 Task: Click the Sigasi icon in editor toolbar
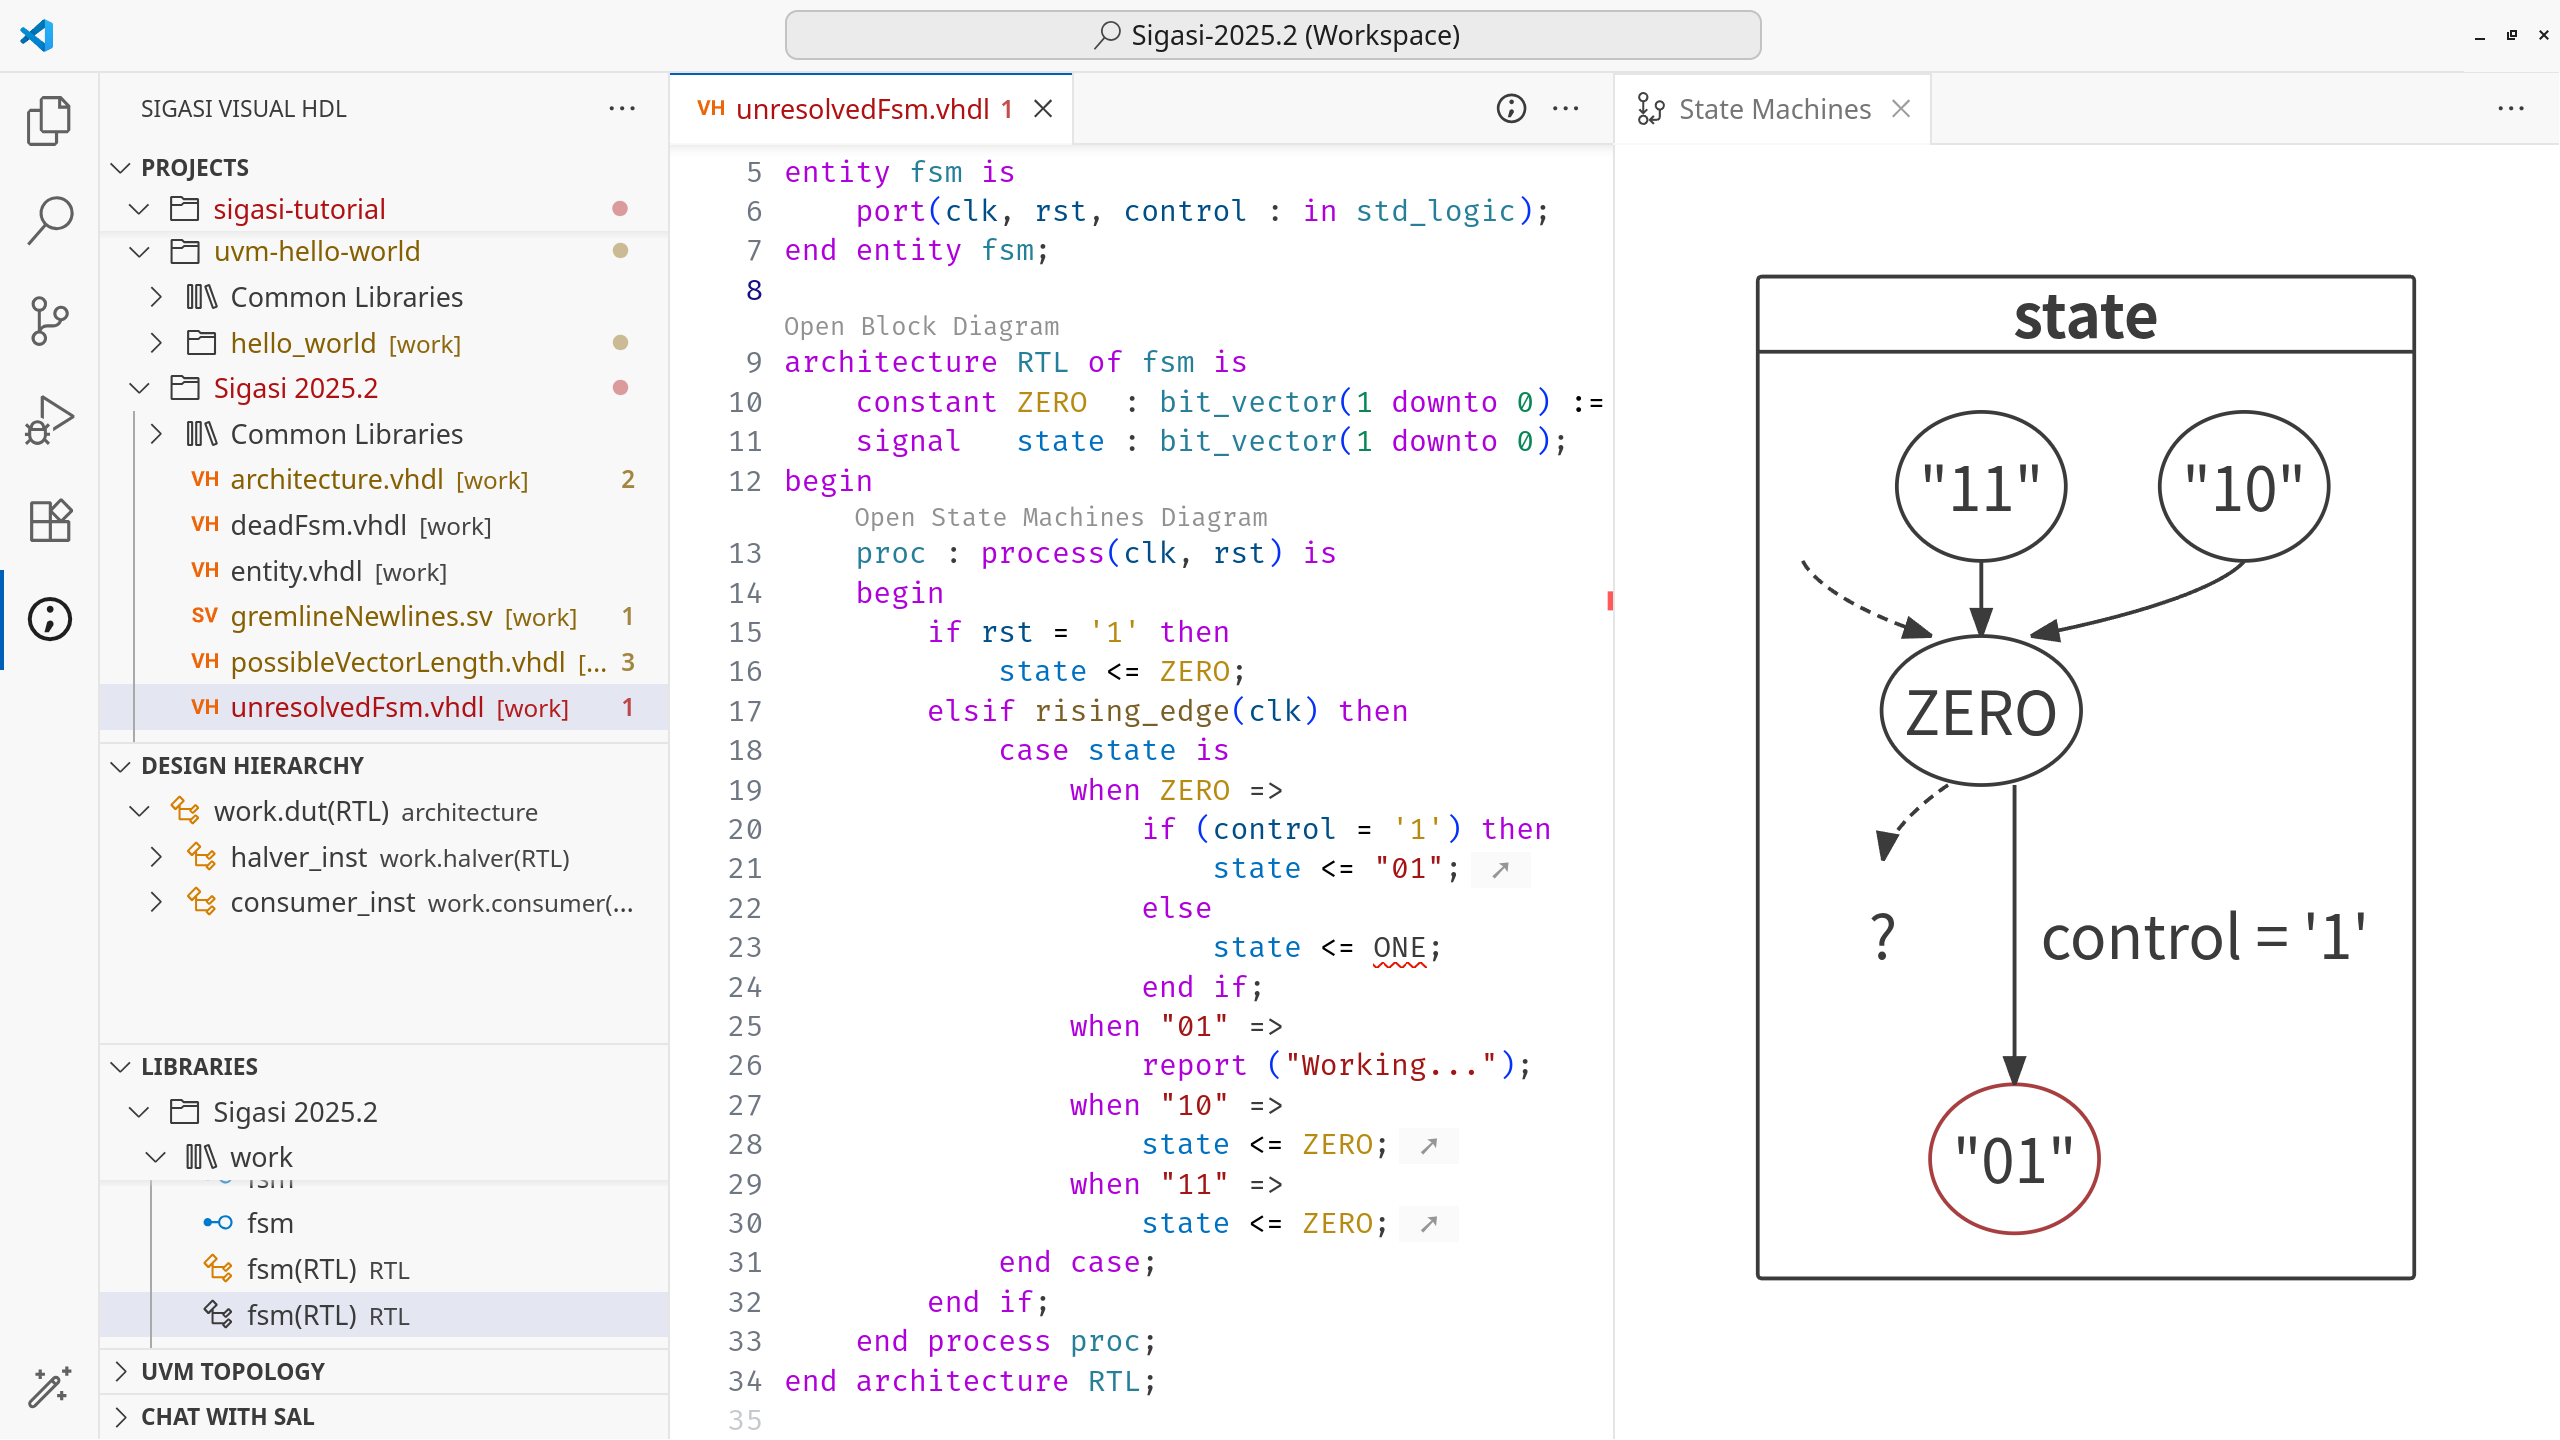click(x=1511, y=108)
